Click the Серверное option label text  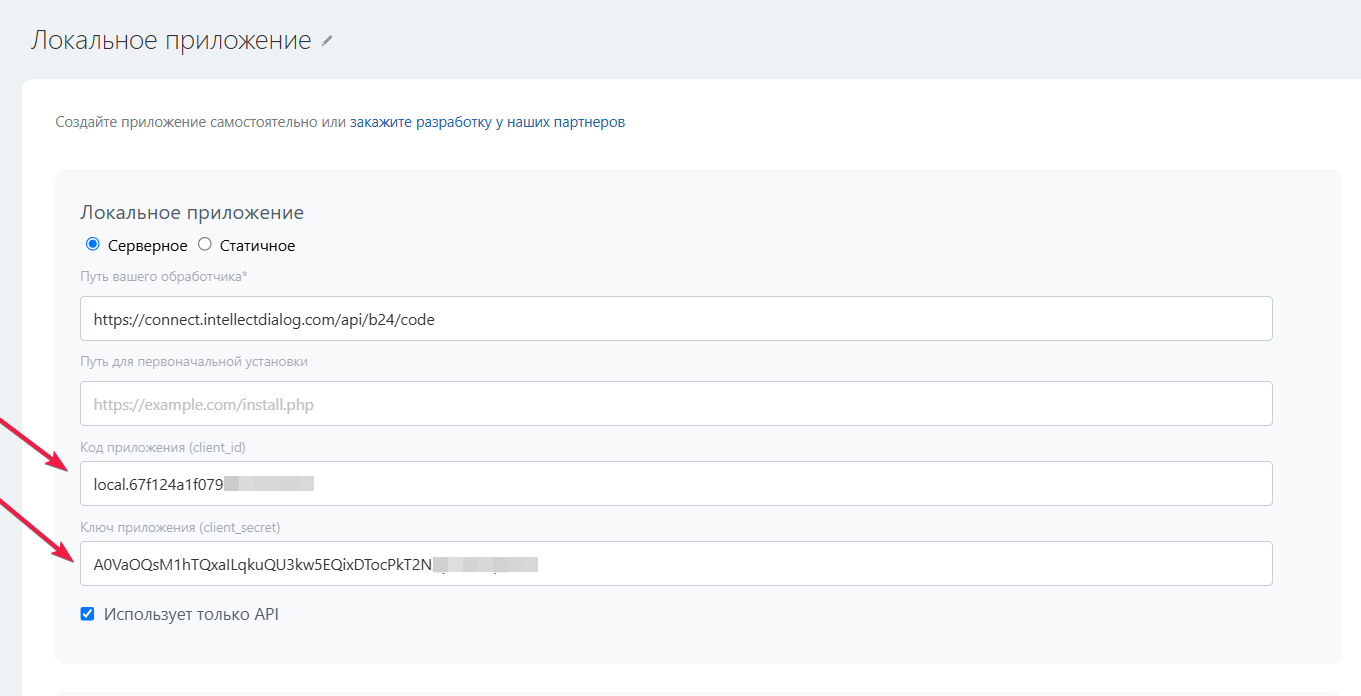point(147,246)
